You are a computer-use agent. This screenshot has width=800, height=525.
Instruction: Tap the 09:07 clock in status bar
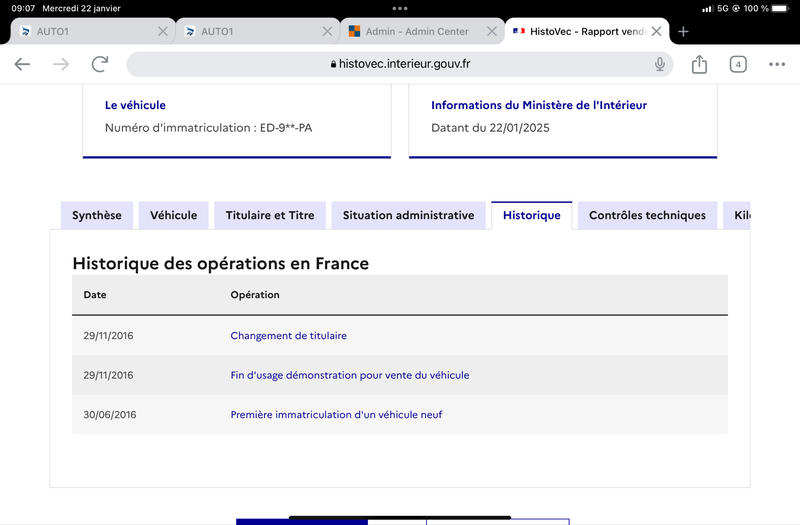coord(23,9)
